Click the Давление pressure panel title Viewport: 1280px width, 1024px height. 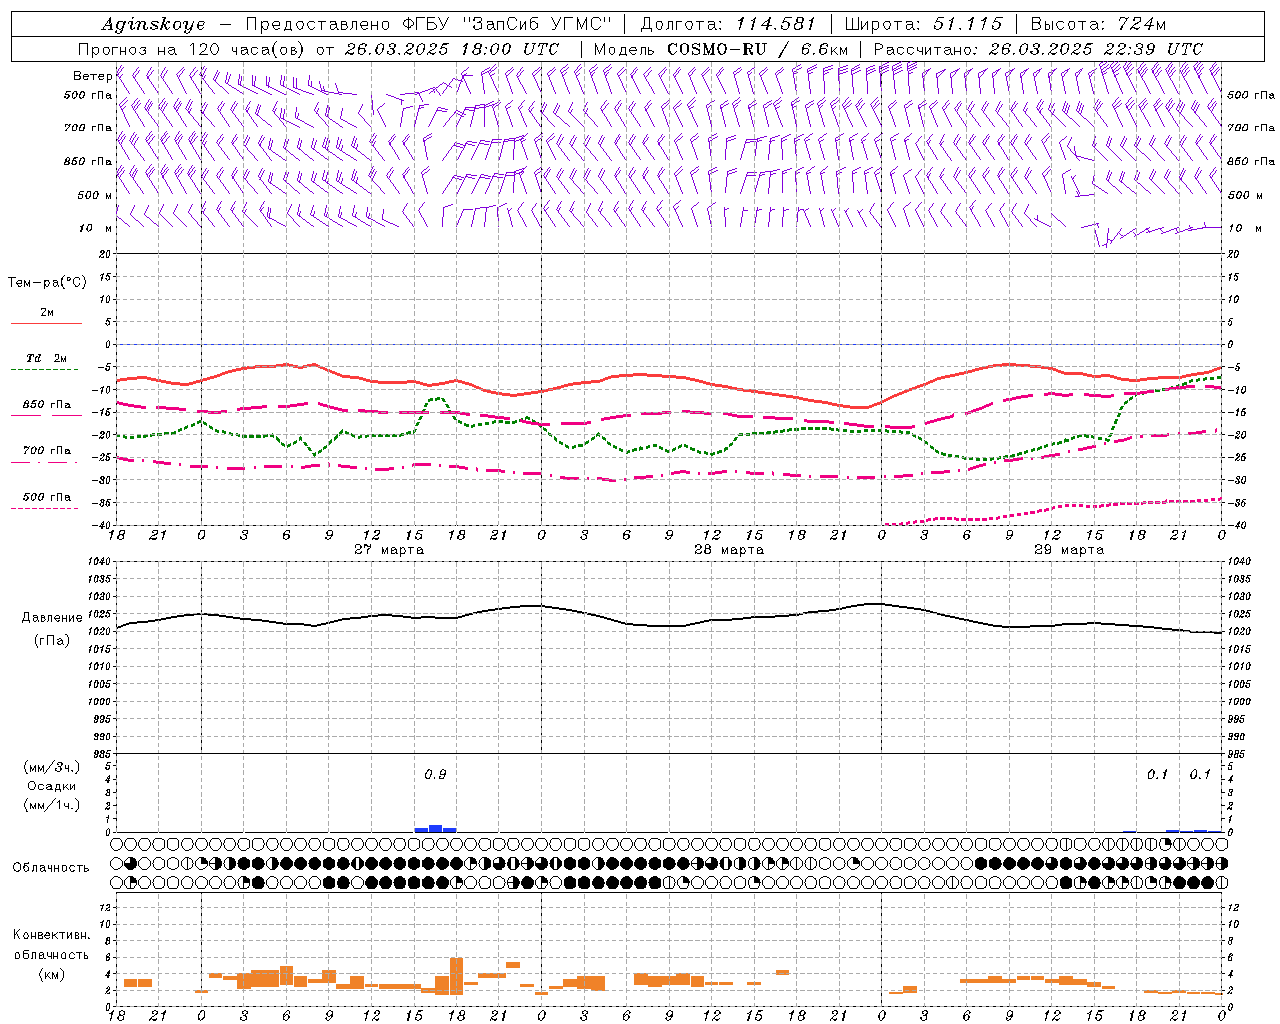coord(52,618)
